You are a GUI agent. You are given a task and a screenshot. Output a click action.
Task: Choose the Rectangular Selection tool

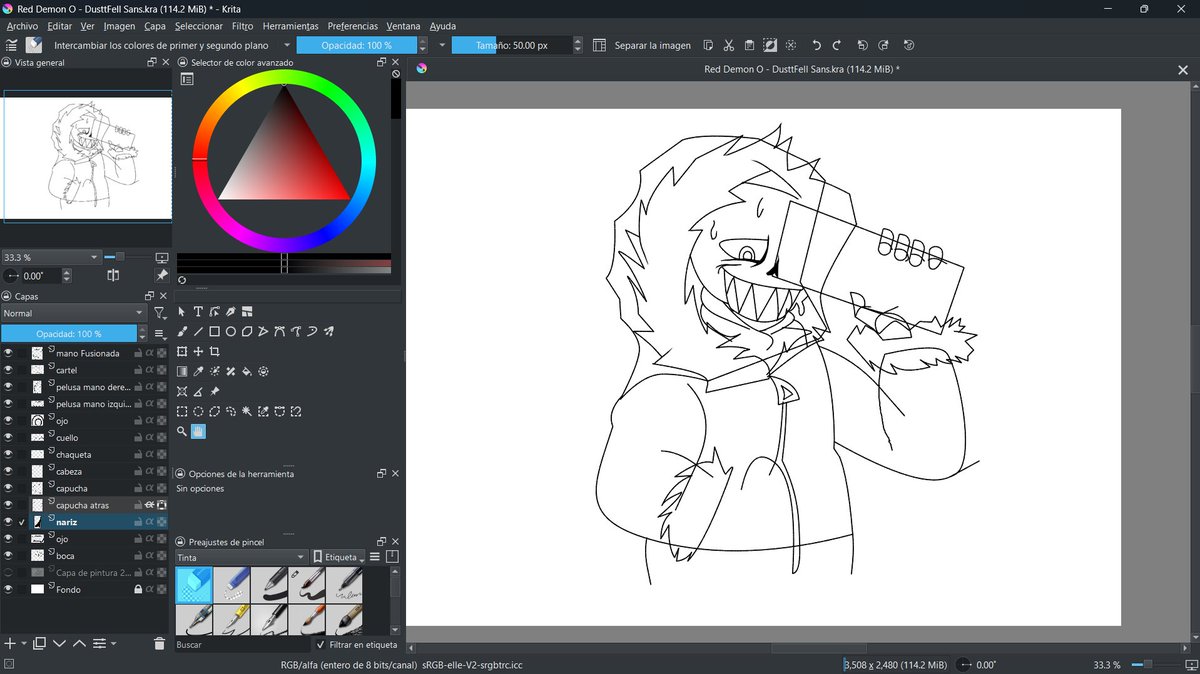click(182, 411)
